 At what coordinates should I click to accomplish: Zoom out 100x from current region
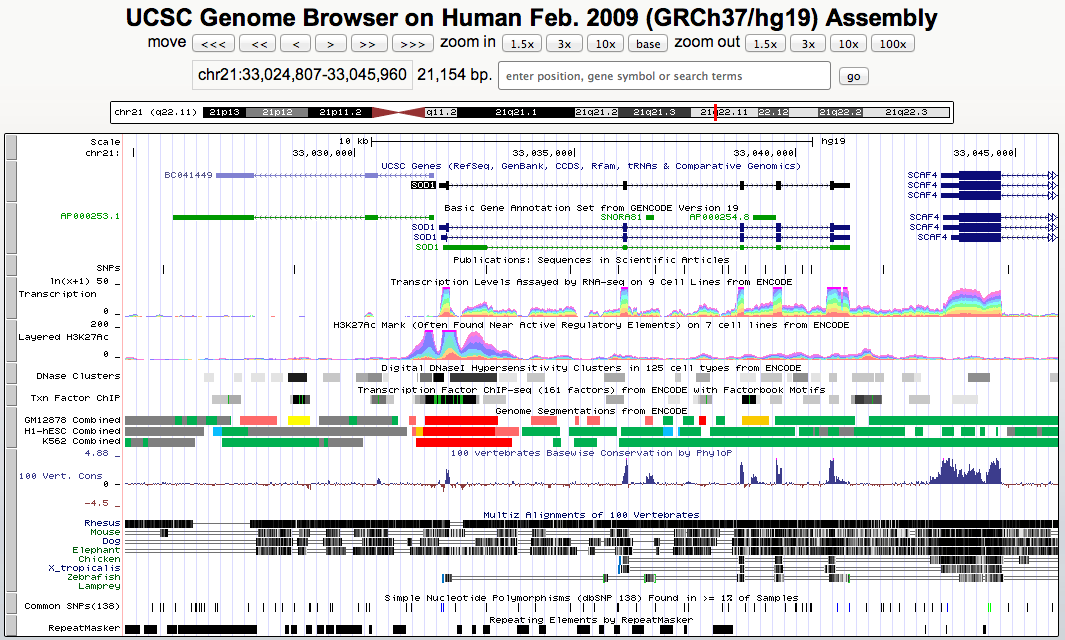(892, 44)
